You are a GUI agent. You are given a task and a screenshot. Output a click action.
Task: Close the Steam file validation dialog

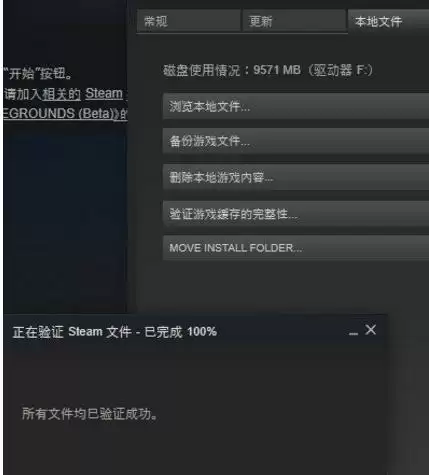click(x=370, y=330)
